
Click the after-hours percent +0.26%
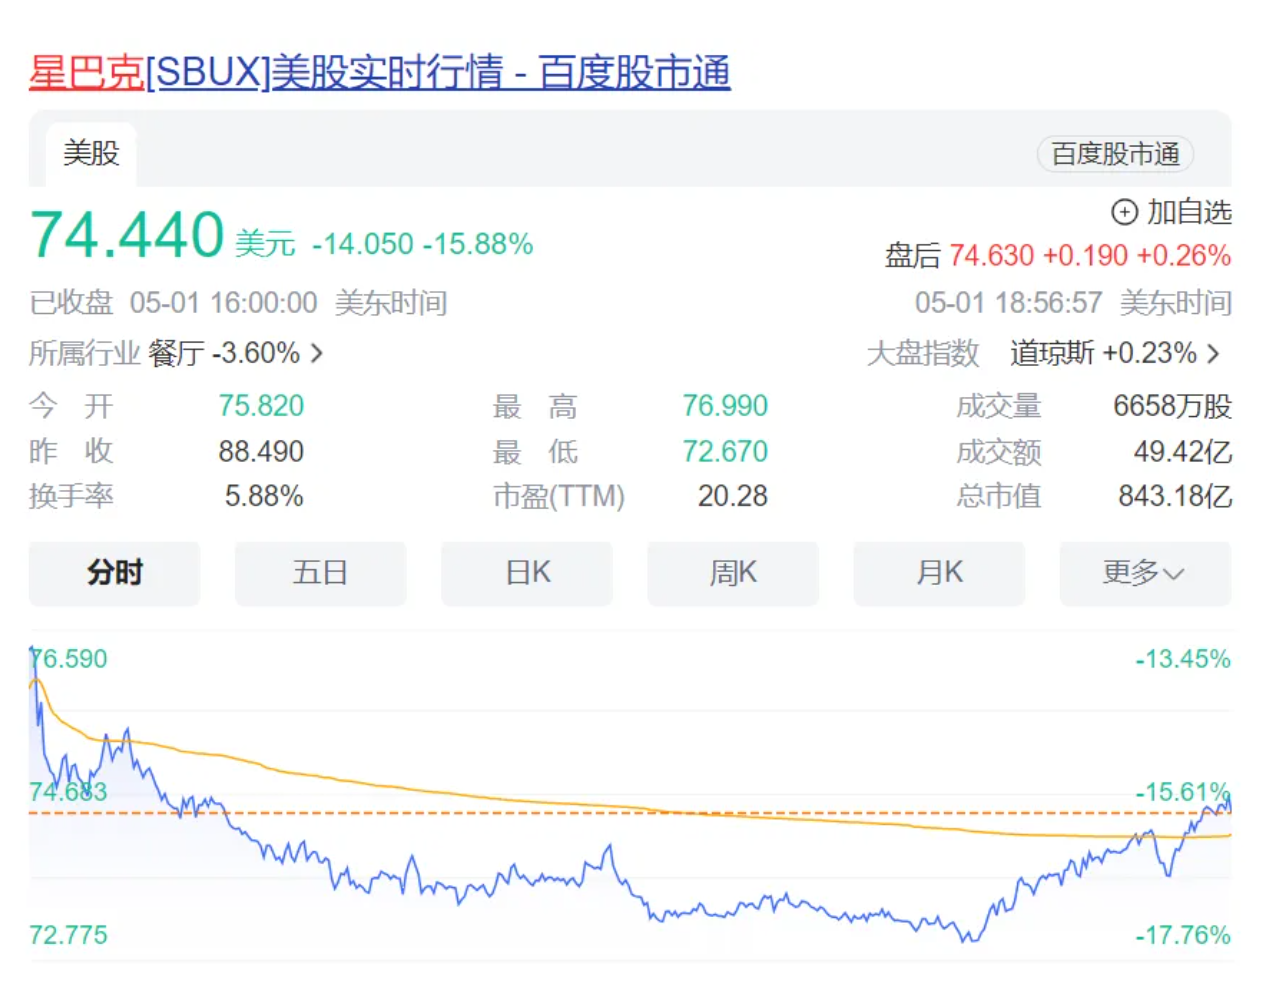click(x=1184, y=255)
